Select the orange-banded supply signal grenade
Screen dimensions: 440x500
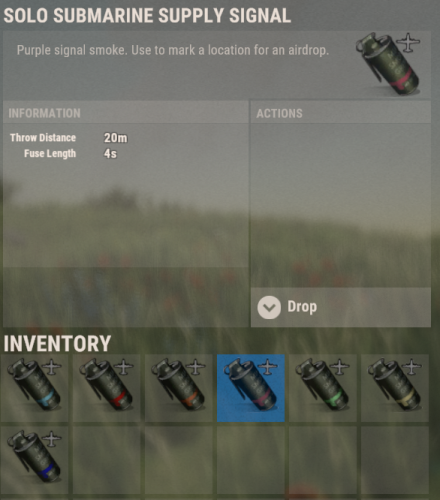pyautogui.click(x=179, y=388)
